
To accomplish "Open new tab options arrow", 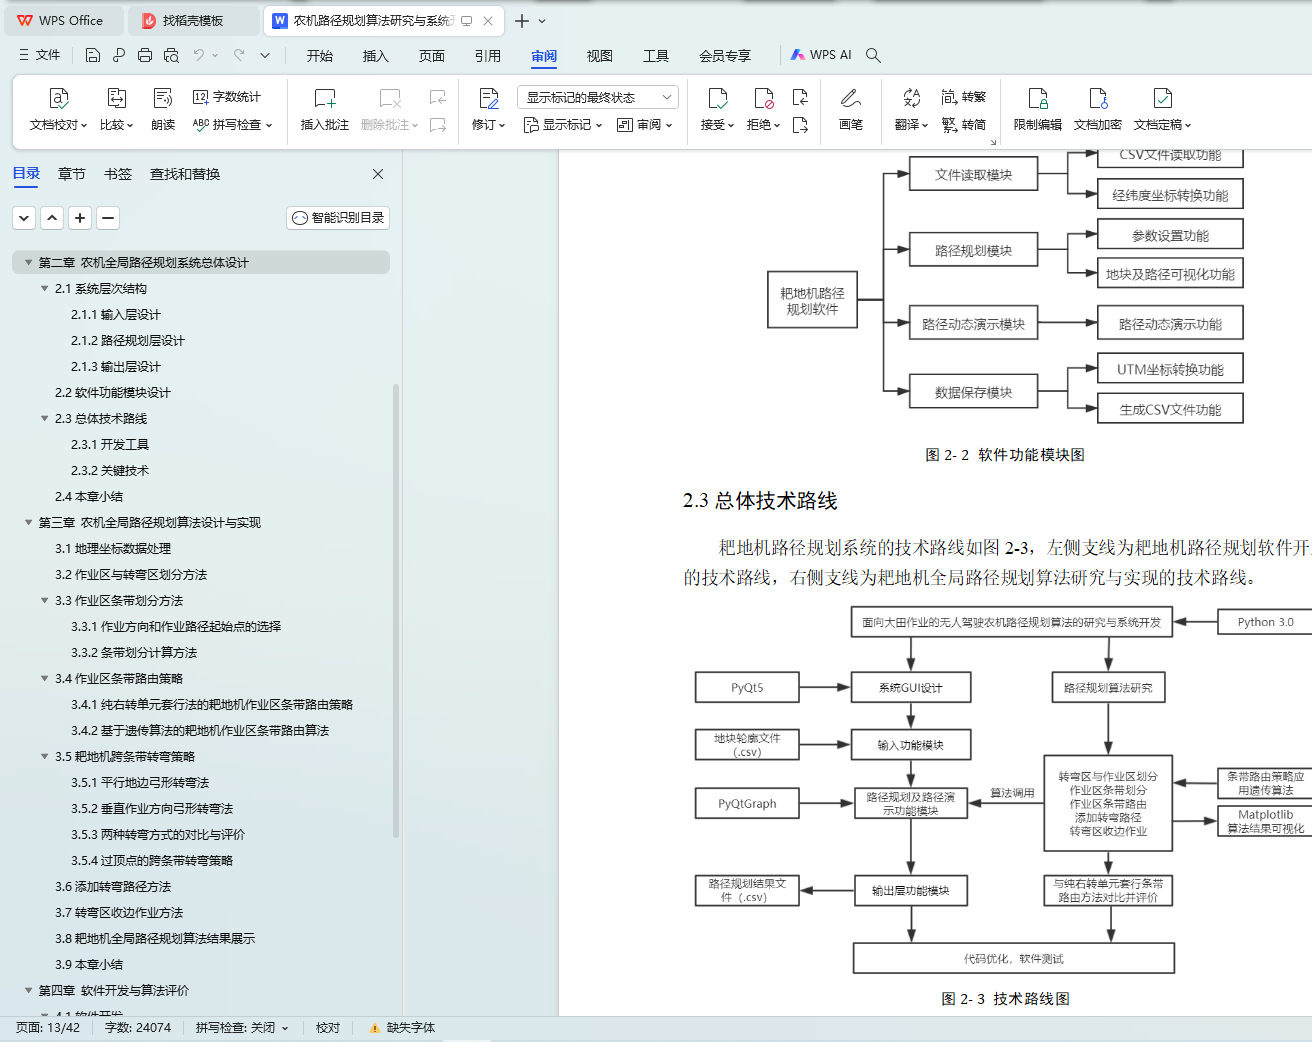I will point(542,21).
